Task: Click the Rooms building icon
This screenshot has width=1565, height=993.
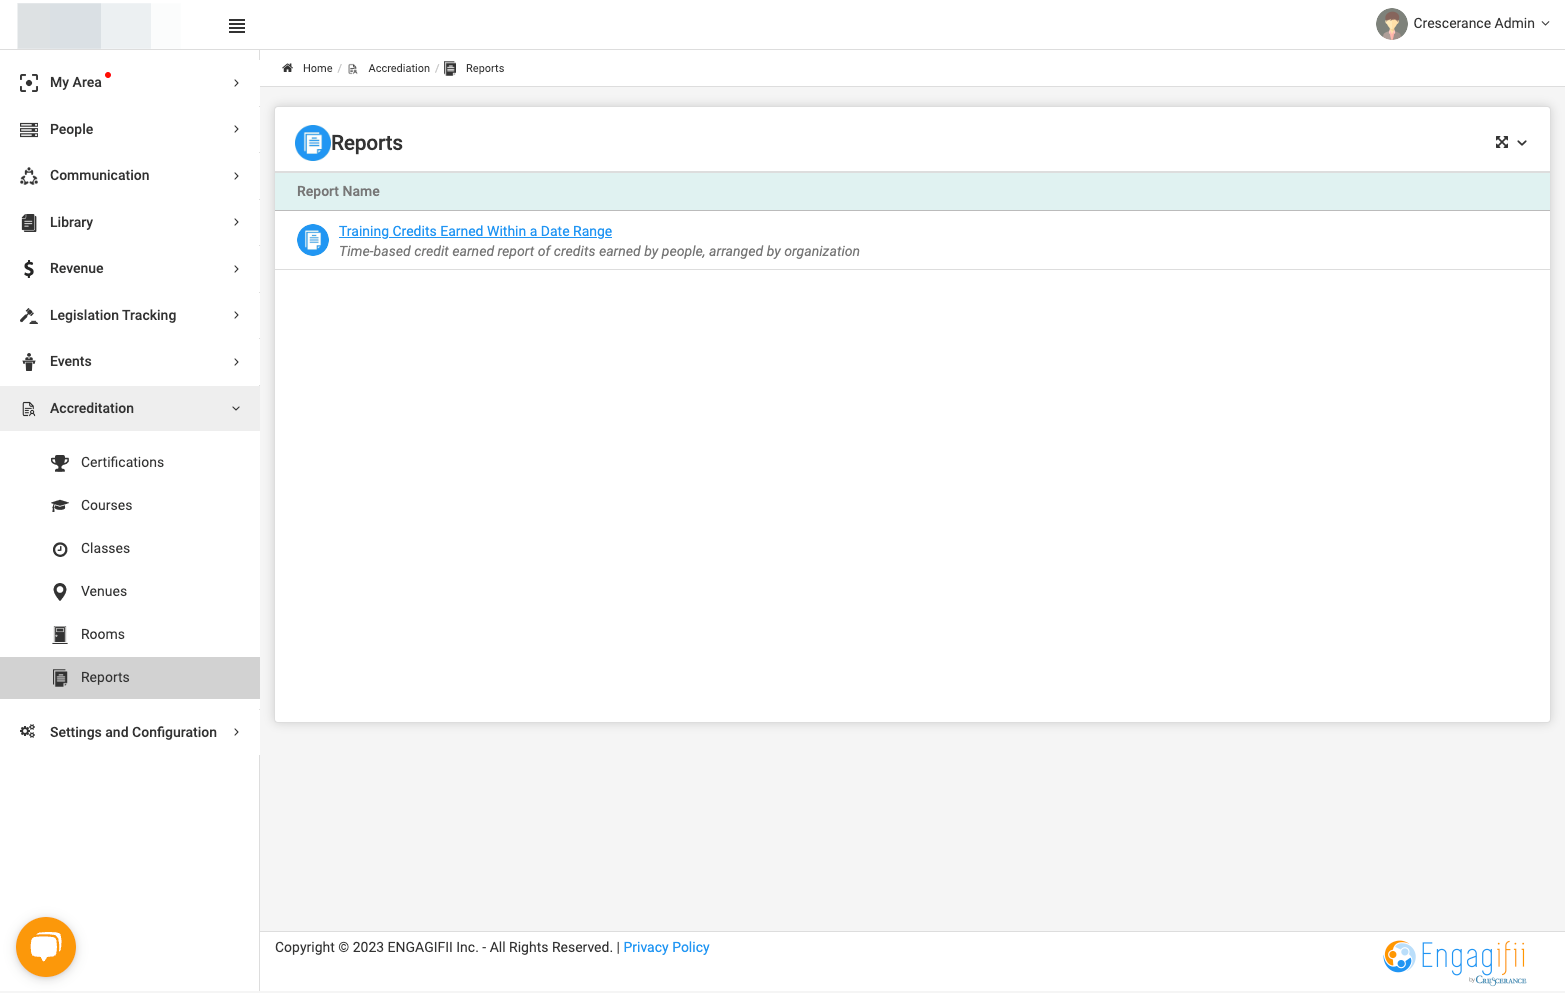Action: (x=60, y=635)
